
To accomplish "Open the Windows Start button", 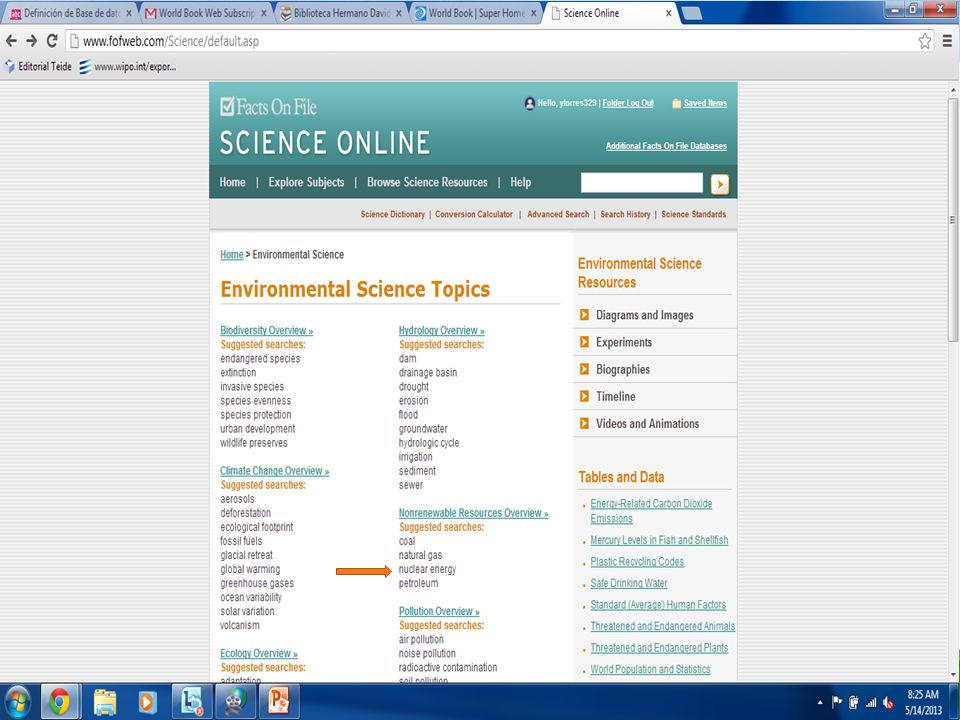I will click(x=18, y=702).
